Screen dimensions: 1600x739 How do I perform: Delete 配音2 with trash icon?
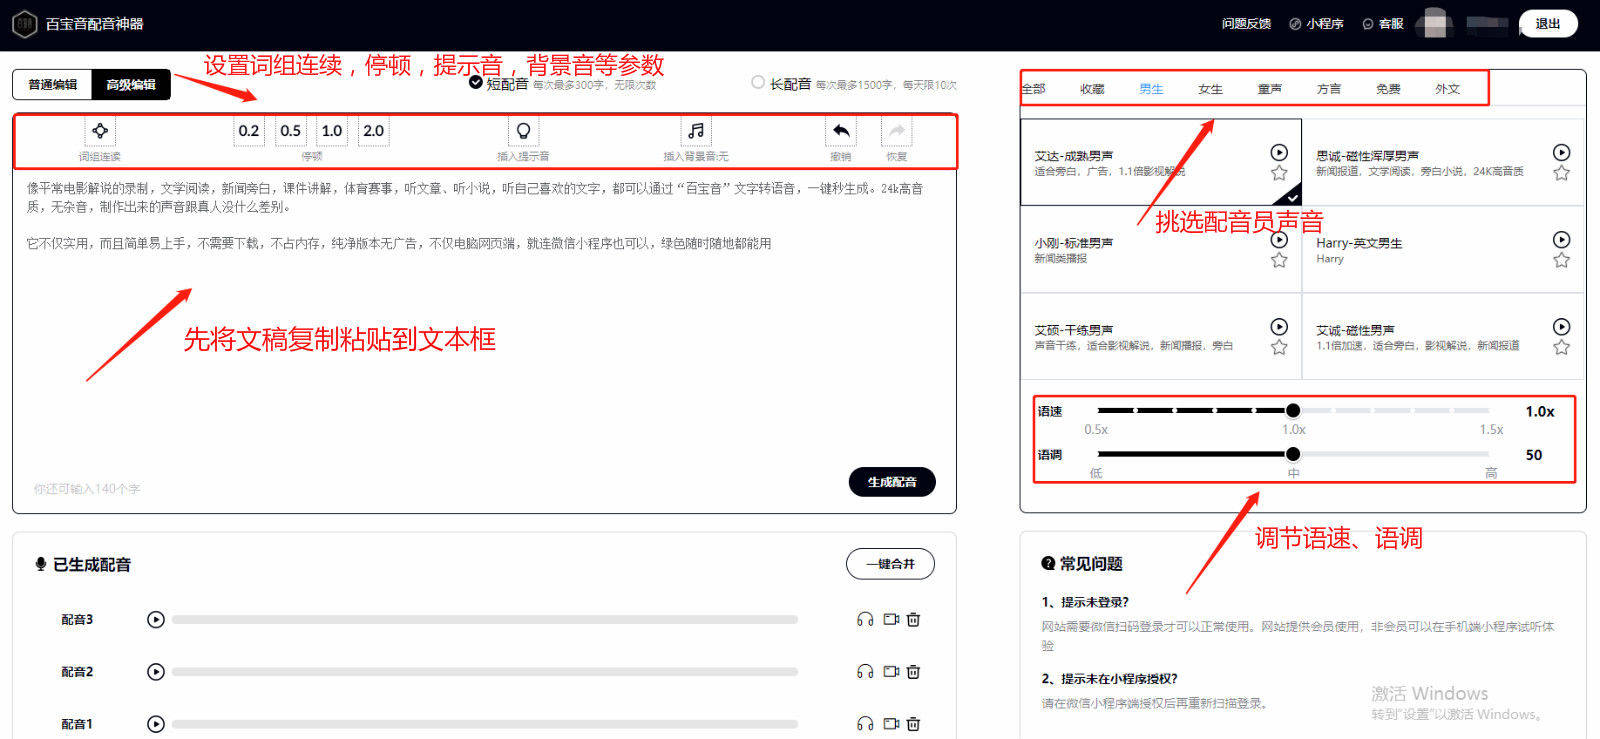pos(913,671)
